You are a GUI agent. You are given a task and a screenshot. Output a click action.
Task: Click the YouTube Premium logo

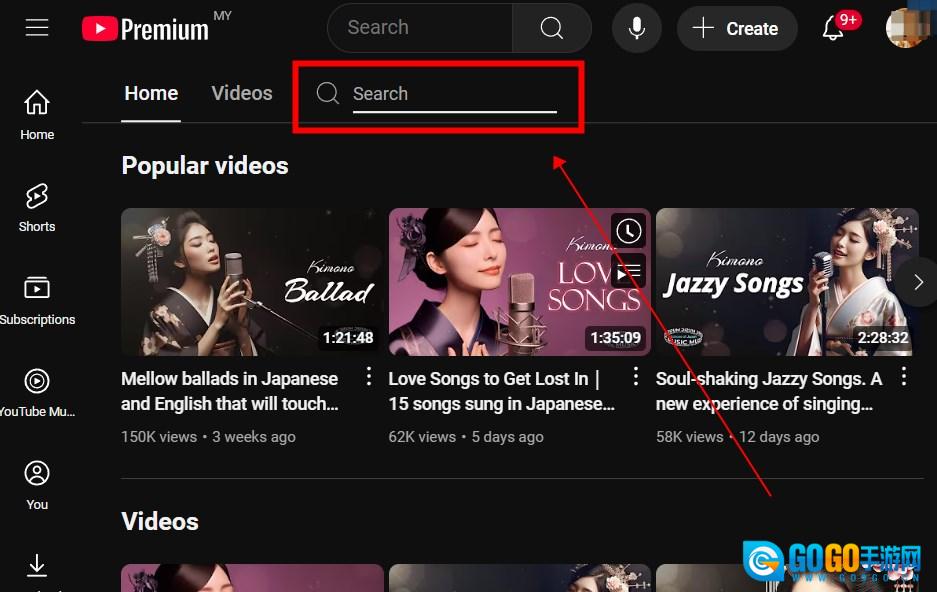[146, 29]
